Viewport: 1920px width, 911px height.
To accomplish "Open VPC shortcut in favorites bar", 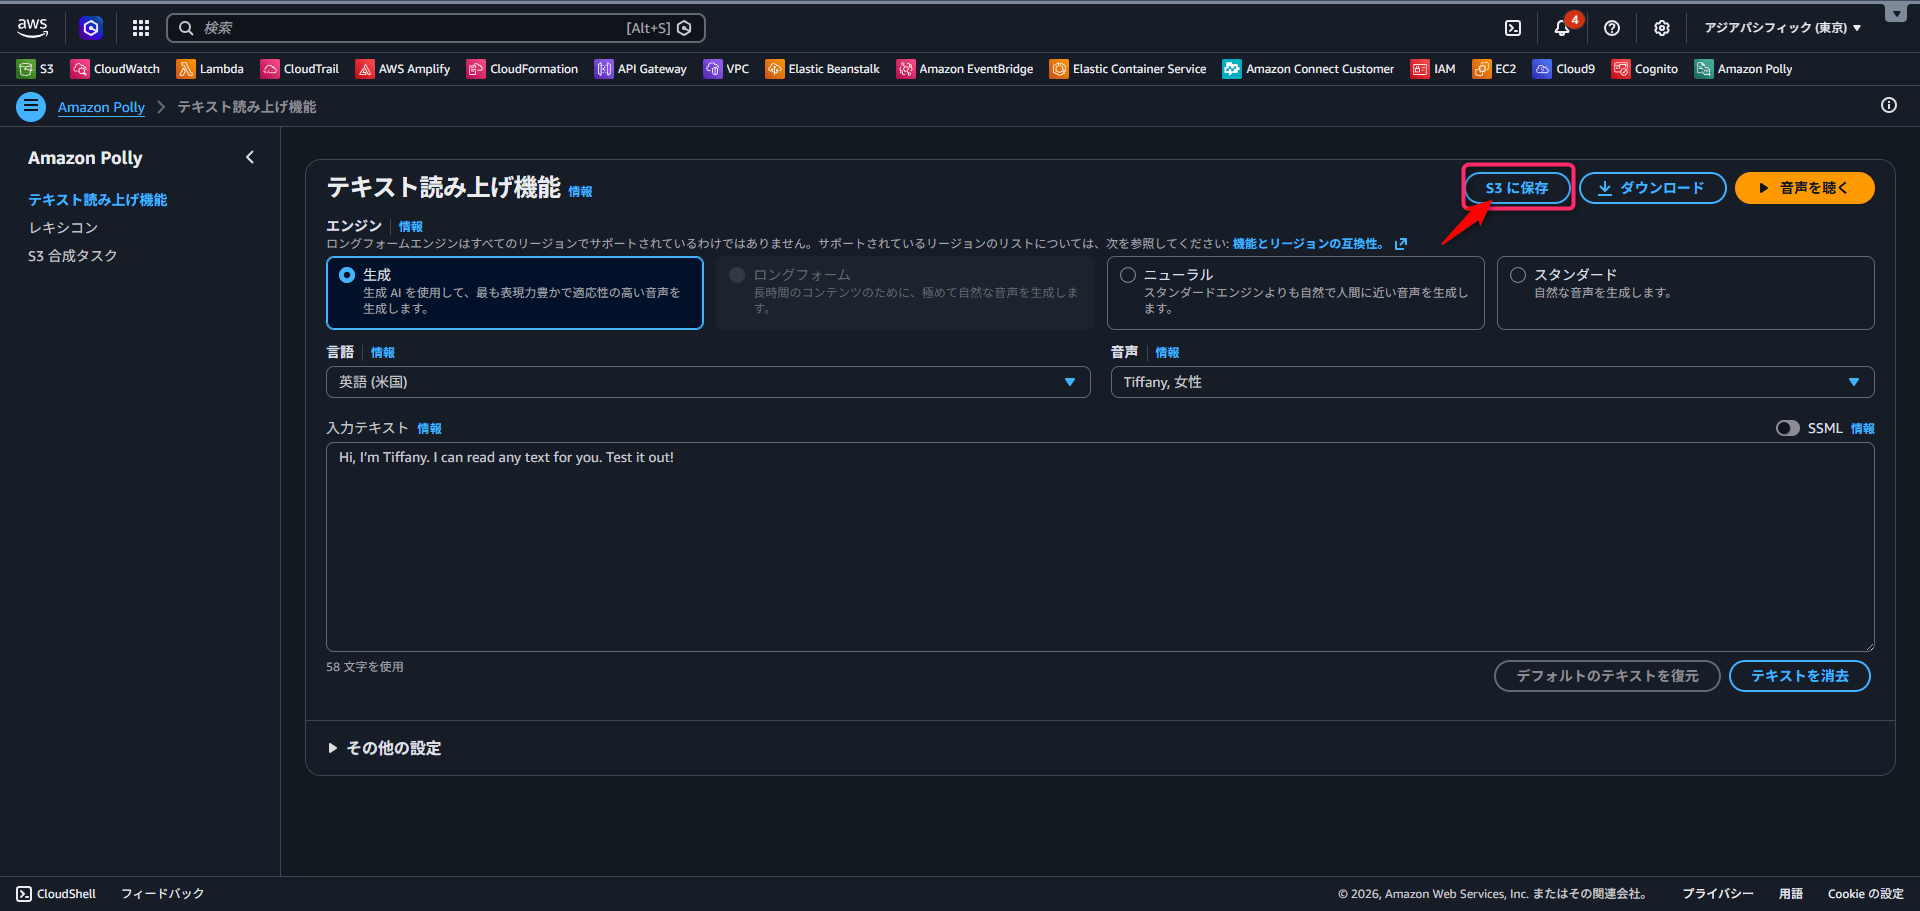I will (727, 69).
